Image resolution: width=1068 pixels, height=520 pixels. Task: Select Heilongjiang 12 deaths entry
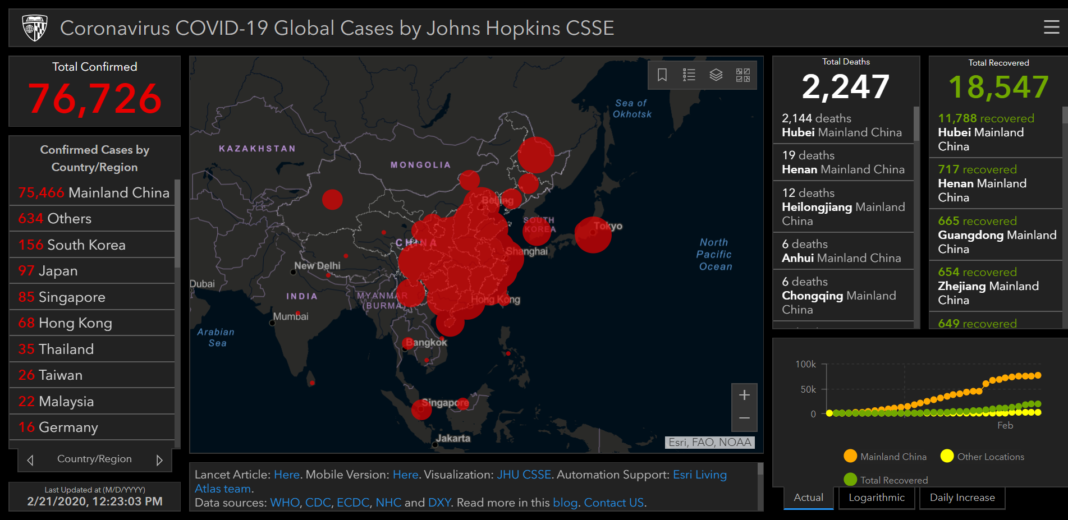(x=843, y=207)
